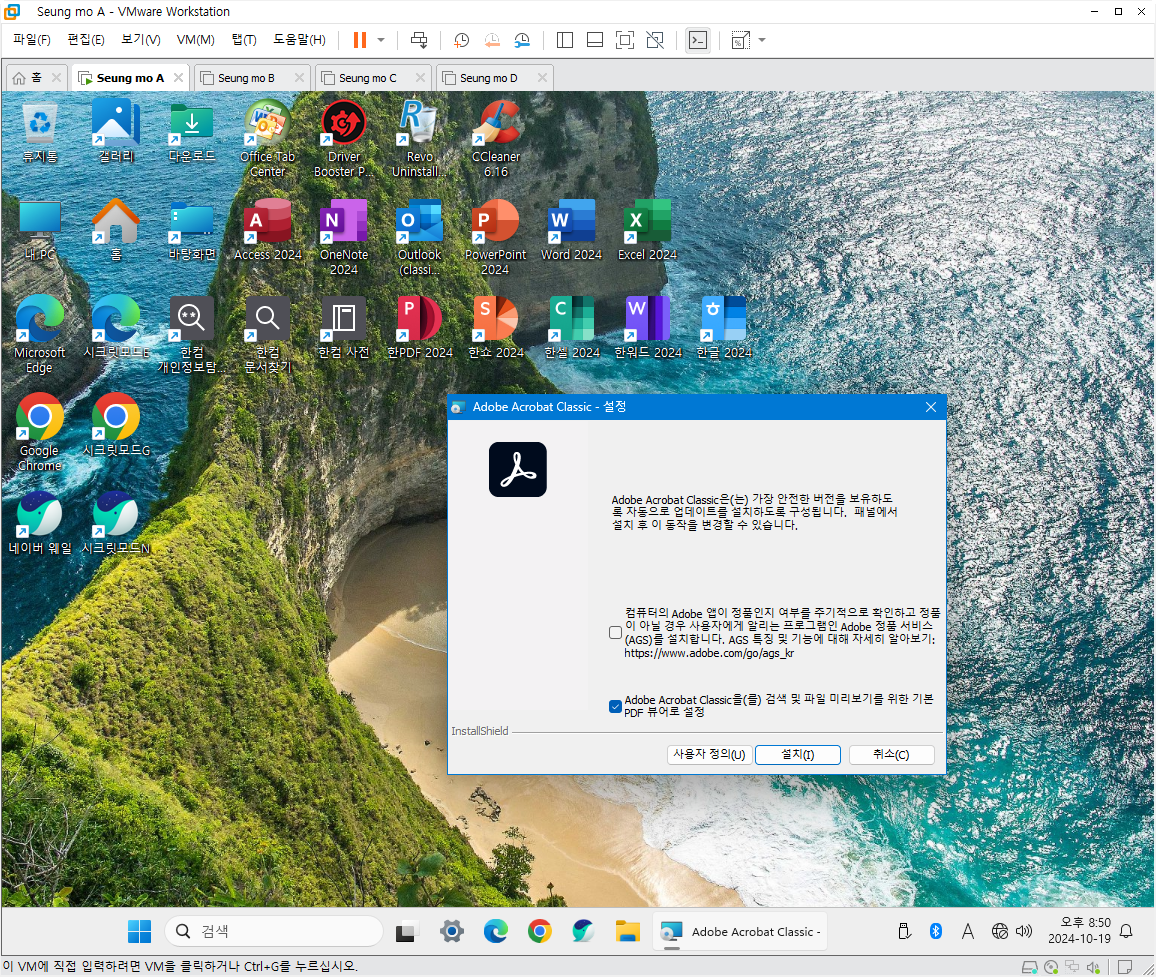Click the Unity mode icon

655,40
